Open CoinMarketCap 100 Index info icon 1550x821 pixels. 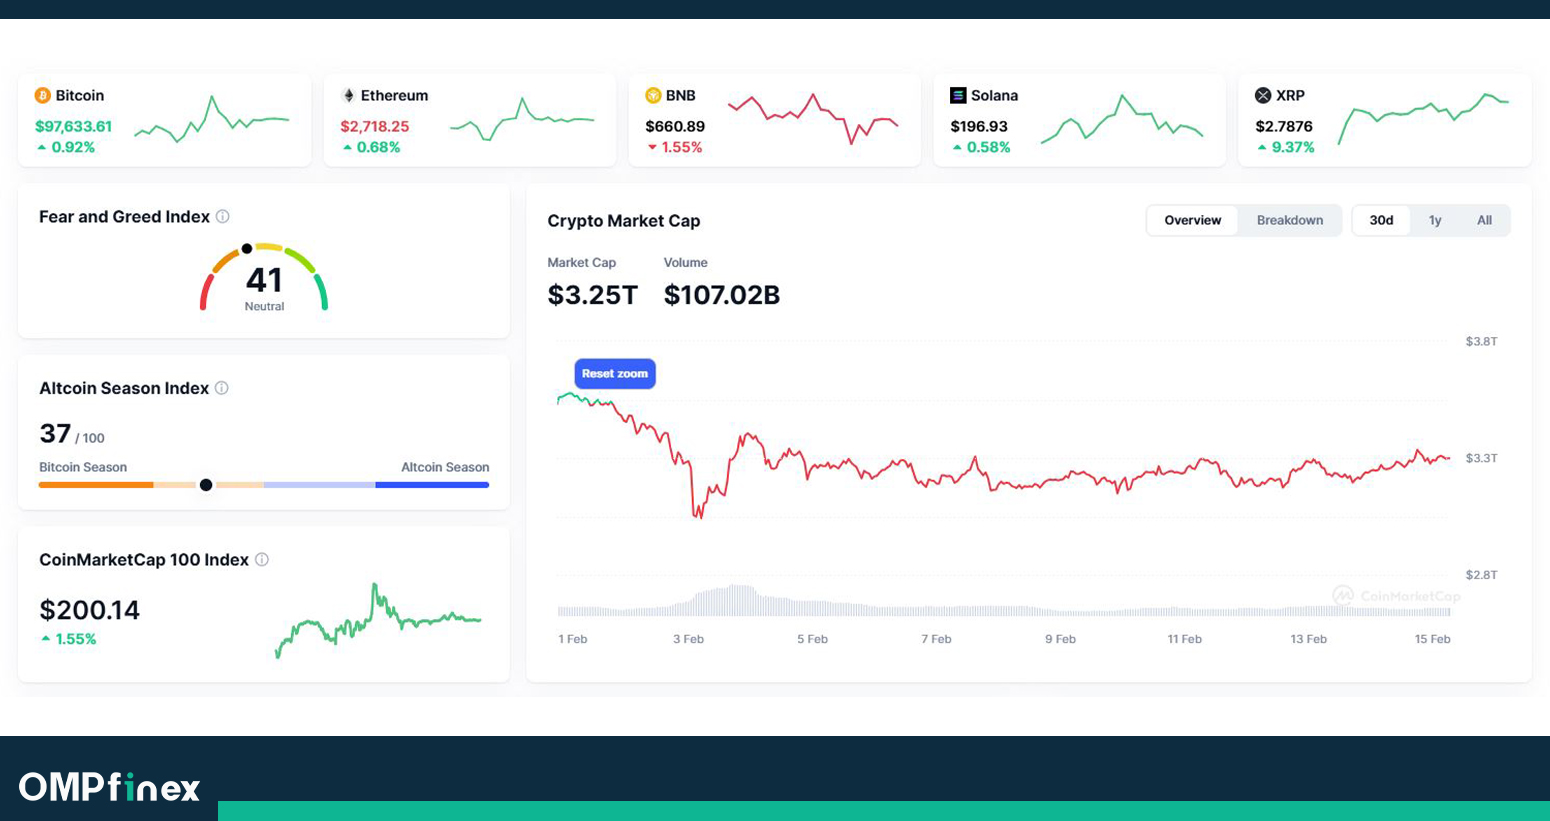point(262,560)
